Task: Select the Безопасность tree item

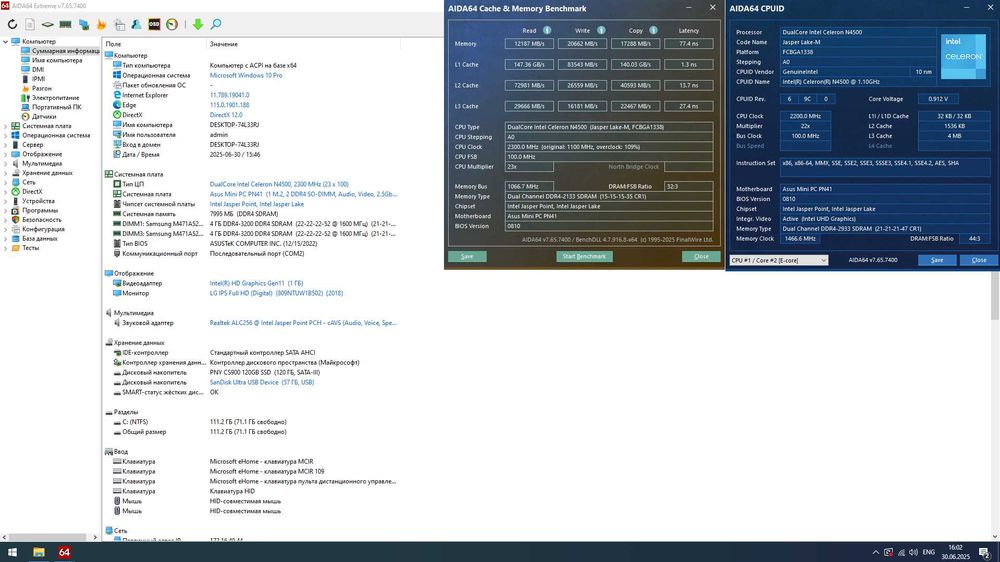Action: [x=41, y=219]
